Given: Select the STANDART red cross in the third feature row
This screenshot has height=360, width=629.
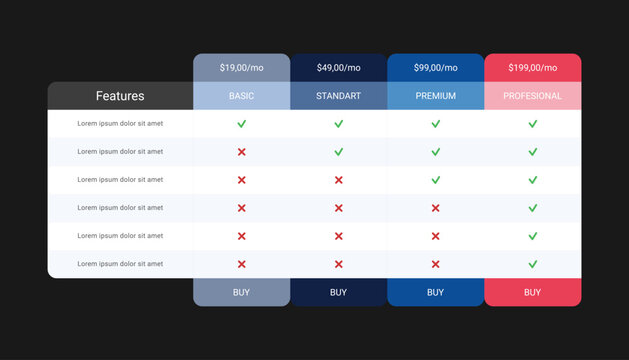Looking at the screenshot, I should [339, 180].
